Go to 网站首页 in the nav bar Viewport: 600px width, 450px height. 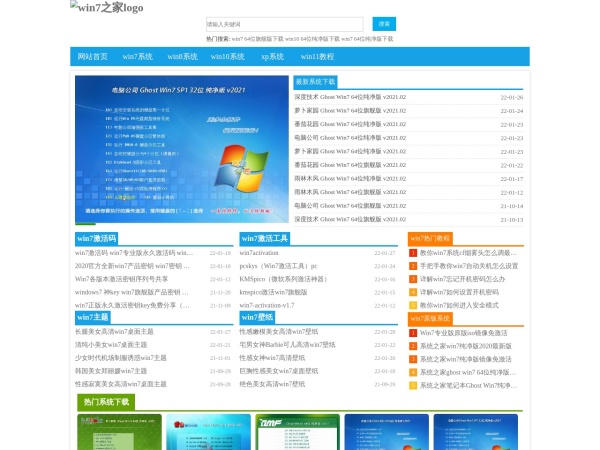point(93,57)
